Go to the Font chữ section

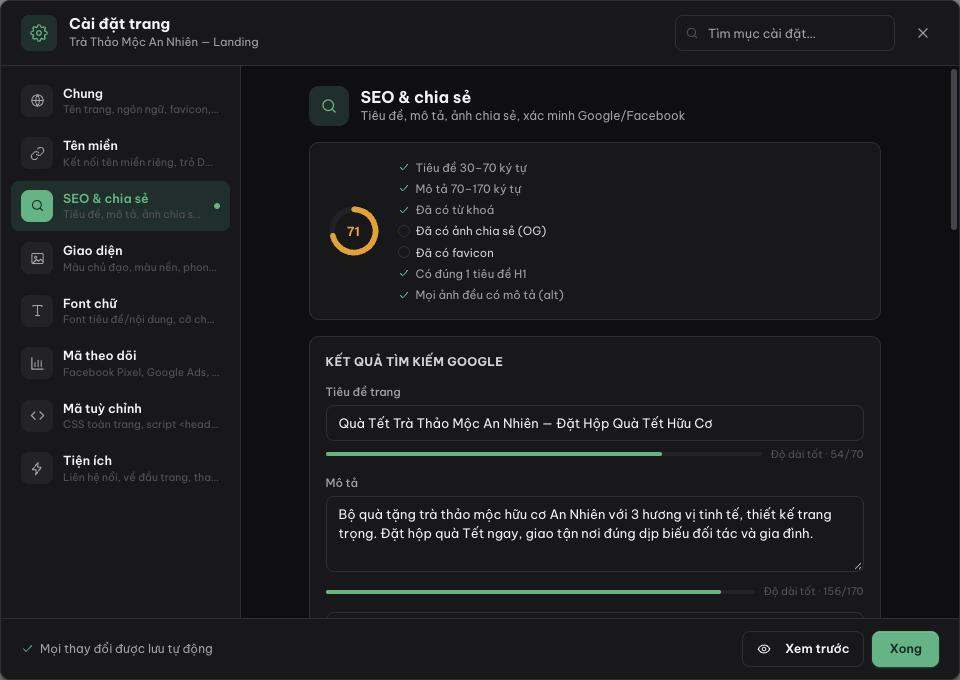coord(121,311)
